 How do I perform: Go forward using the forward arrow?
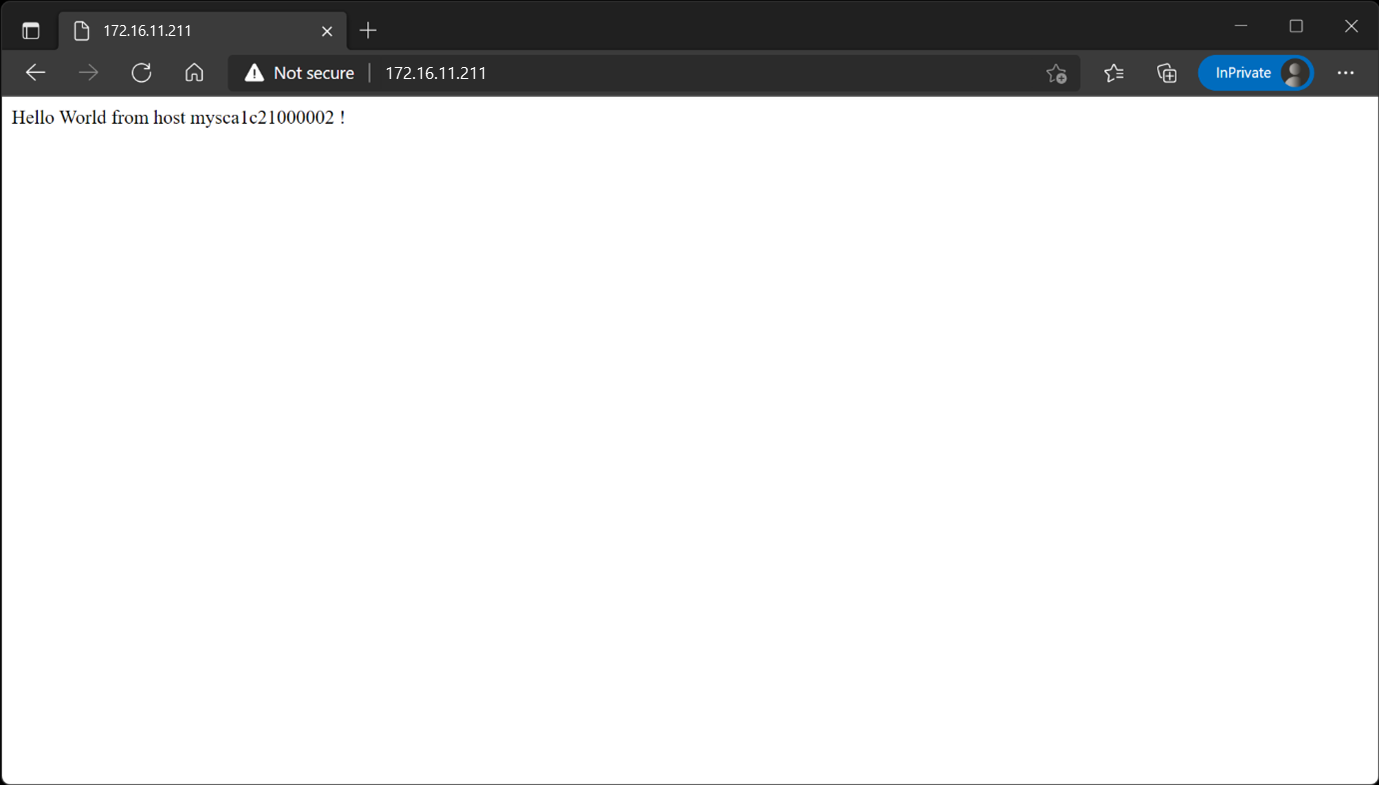(89, 73)
